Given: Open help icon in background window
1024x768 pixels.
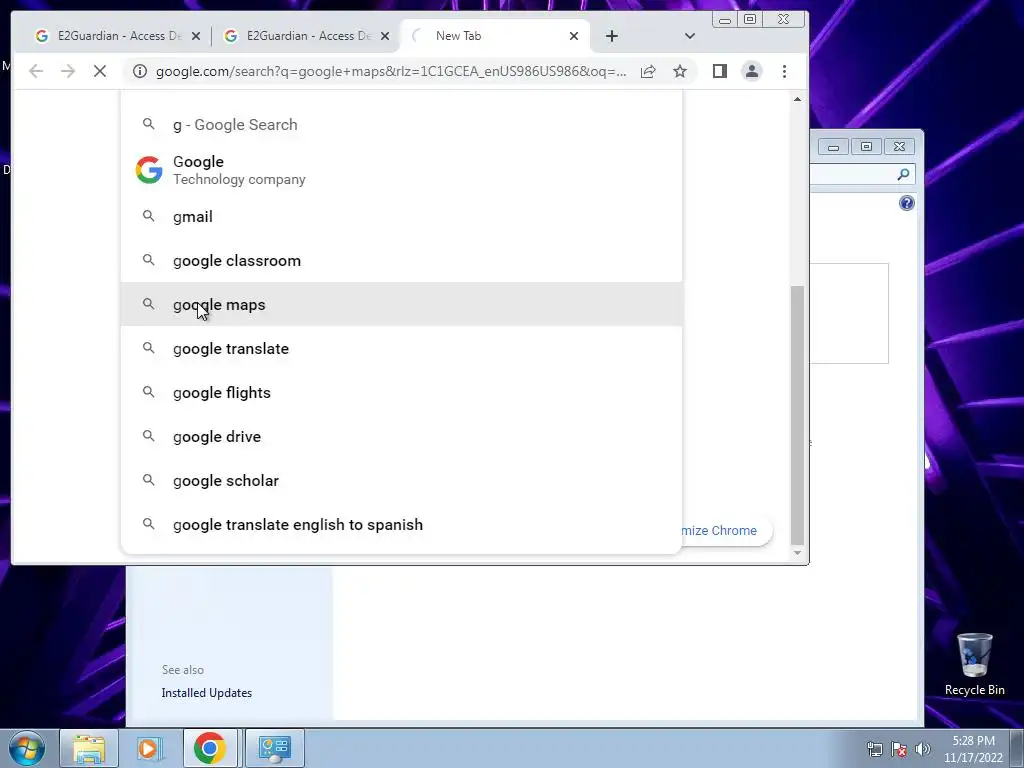Looking at the screenshot, I should (x=906, y=203).
